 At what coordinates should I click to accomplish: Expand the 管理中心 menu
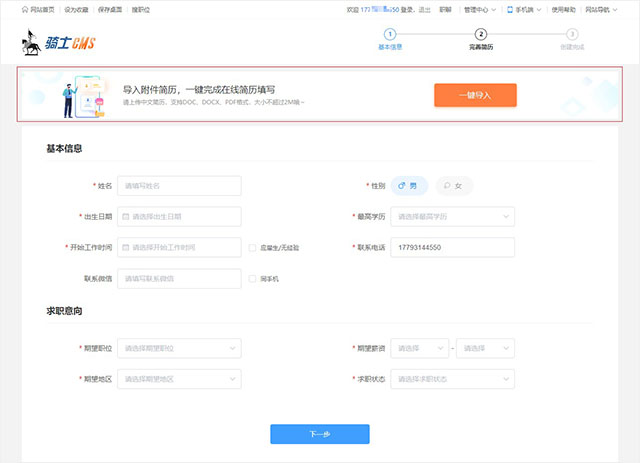coord(480,10)
